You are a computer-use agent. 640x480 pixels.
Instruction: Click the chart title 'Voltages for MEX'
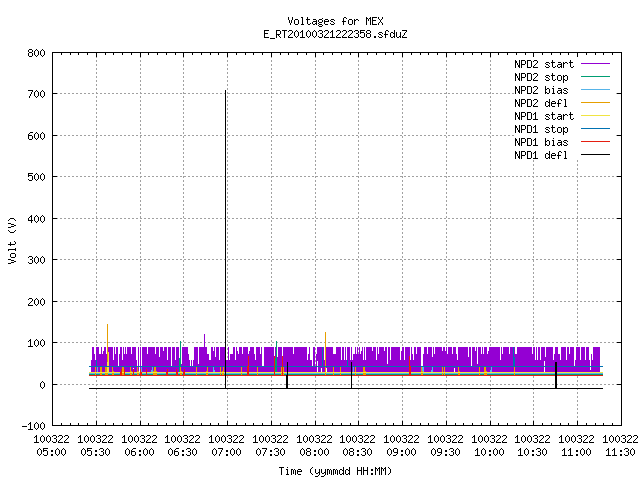(x=335, y=21)
